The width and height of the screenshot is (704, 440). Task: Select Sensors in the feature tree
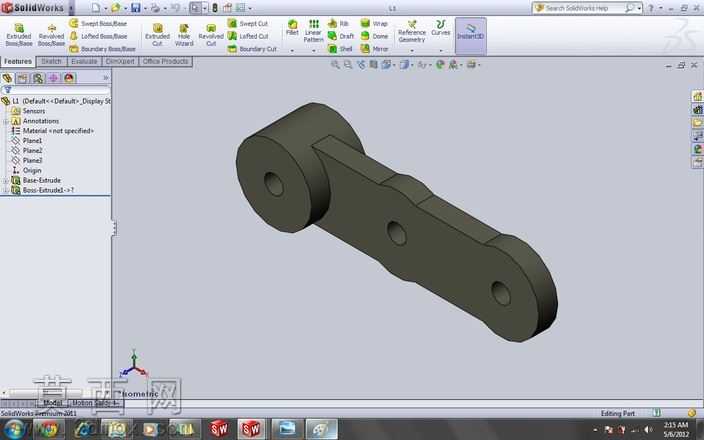(28, 111)
